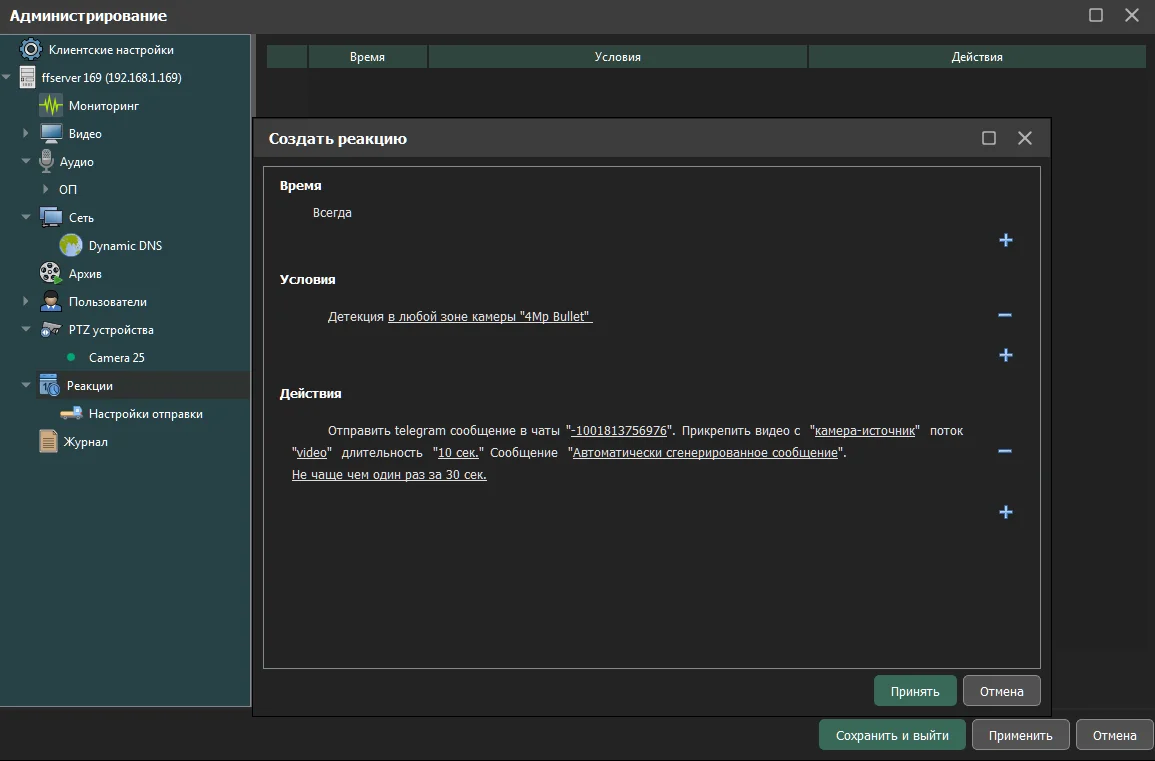Remove the telegram action with its minus
Image resolution: width=1155 pixels, height=761 pixels.
click(1005, 451)
